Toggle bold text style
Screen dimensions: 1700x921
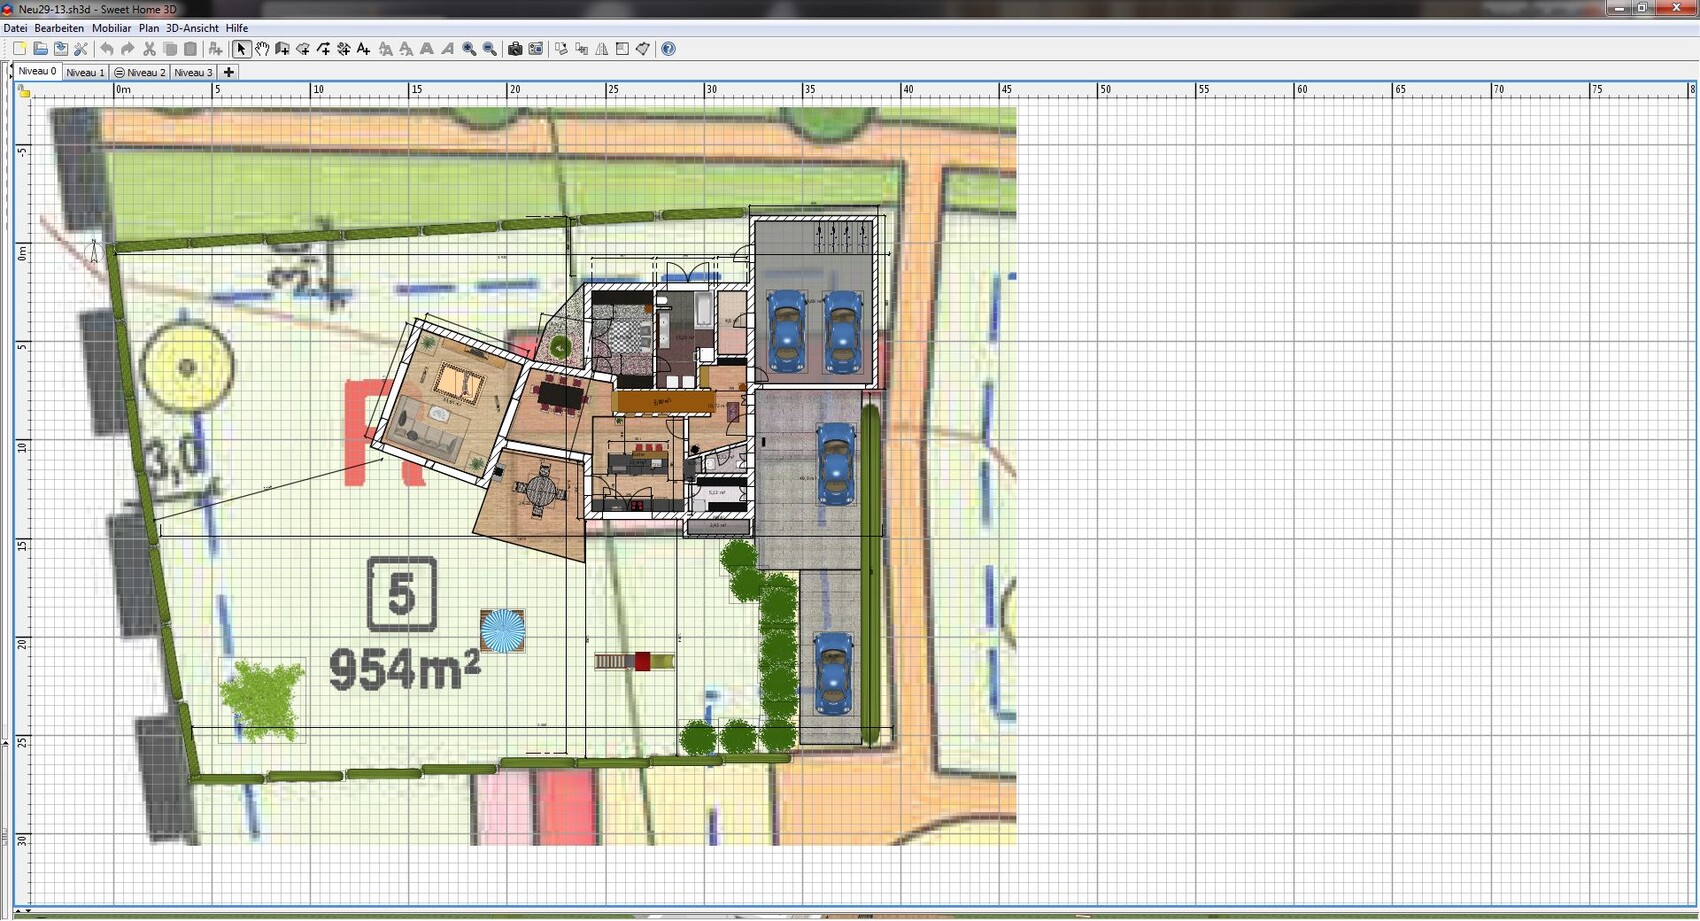(x=427, y=49)
